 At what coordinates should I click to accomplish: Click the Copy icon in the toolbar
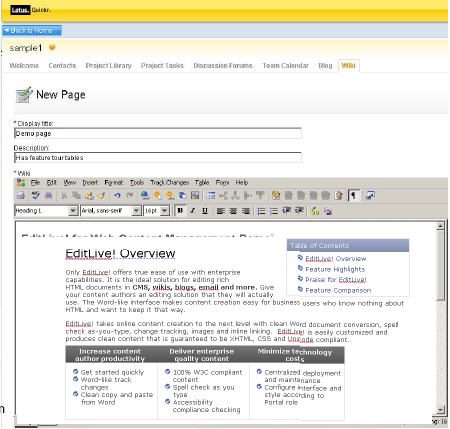click(x=76, y=196)
